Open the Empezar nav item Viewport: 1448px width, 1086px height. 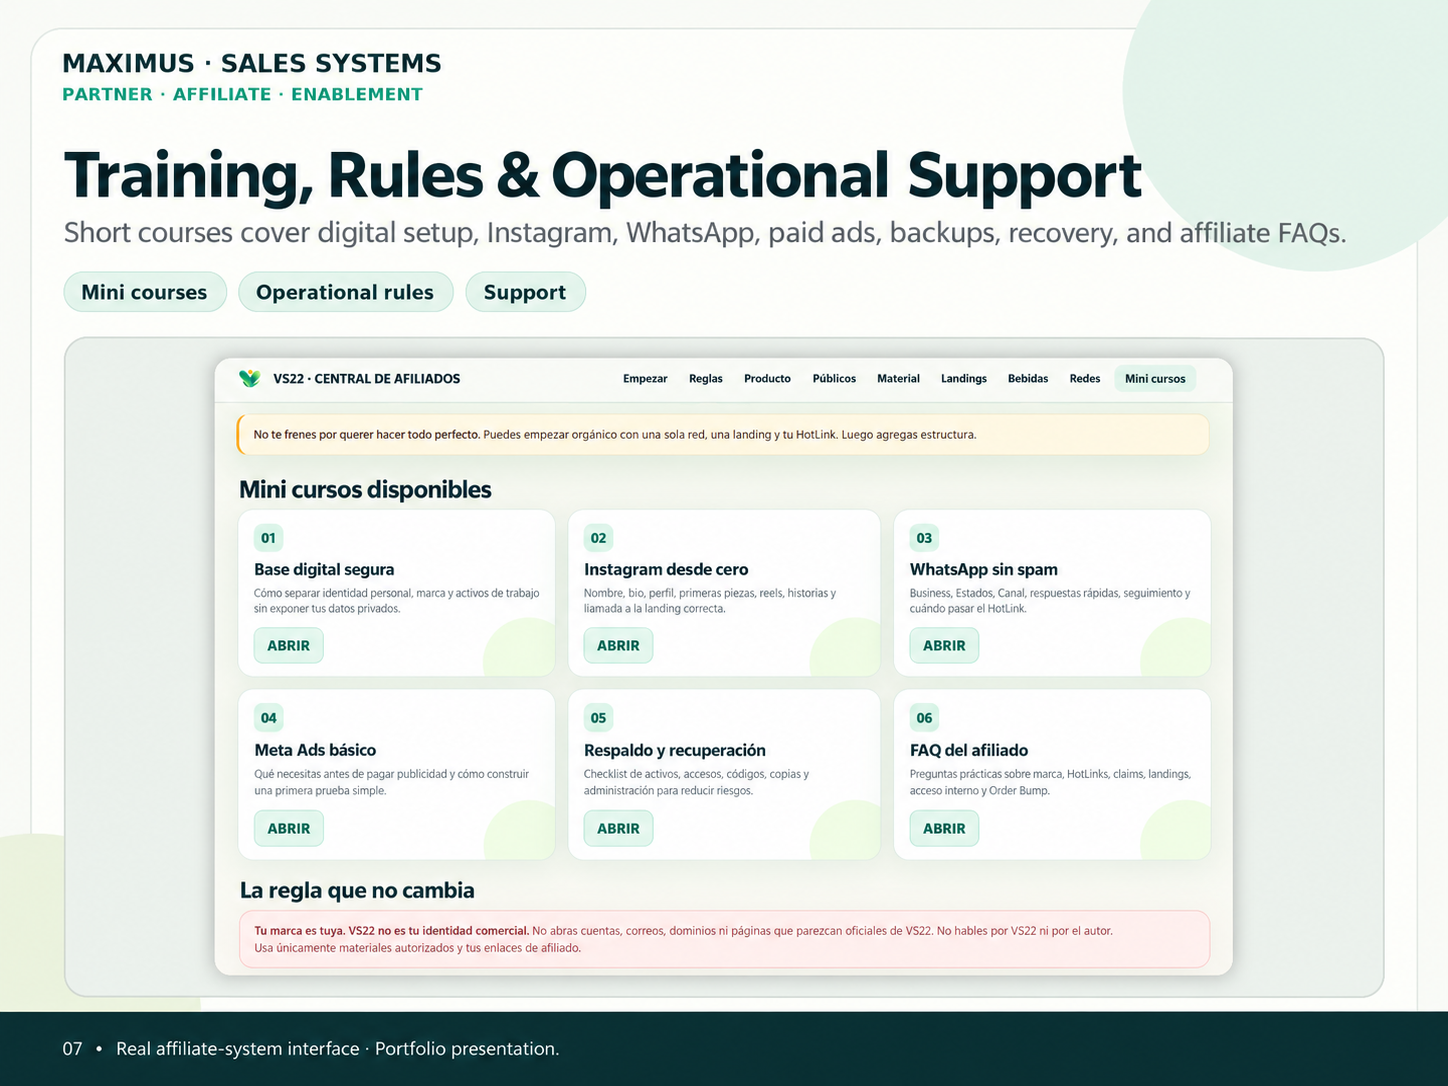click(645, 379)
